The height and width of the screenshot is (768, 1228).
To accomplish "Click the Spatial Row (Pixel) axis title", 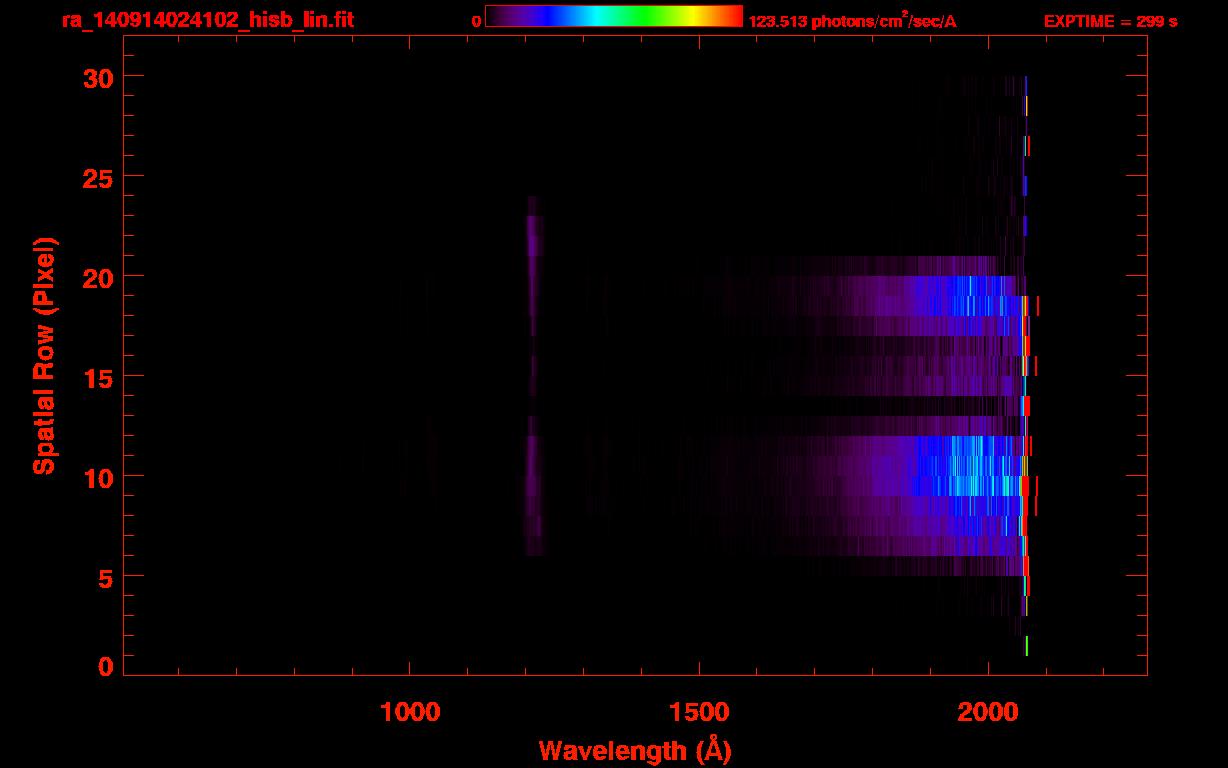I will click(44, 356).
